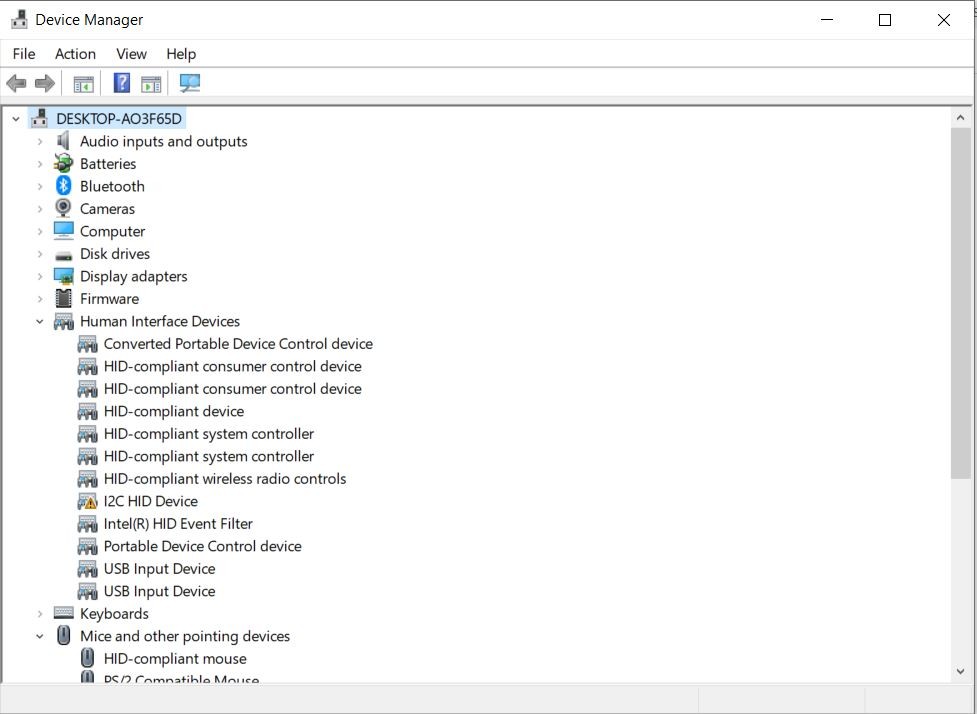Click the I2C HID Device warning icon
977x714 pixels.
[87, 502]
